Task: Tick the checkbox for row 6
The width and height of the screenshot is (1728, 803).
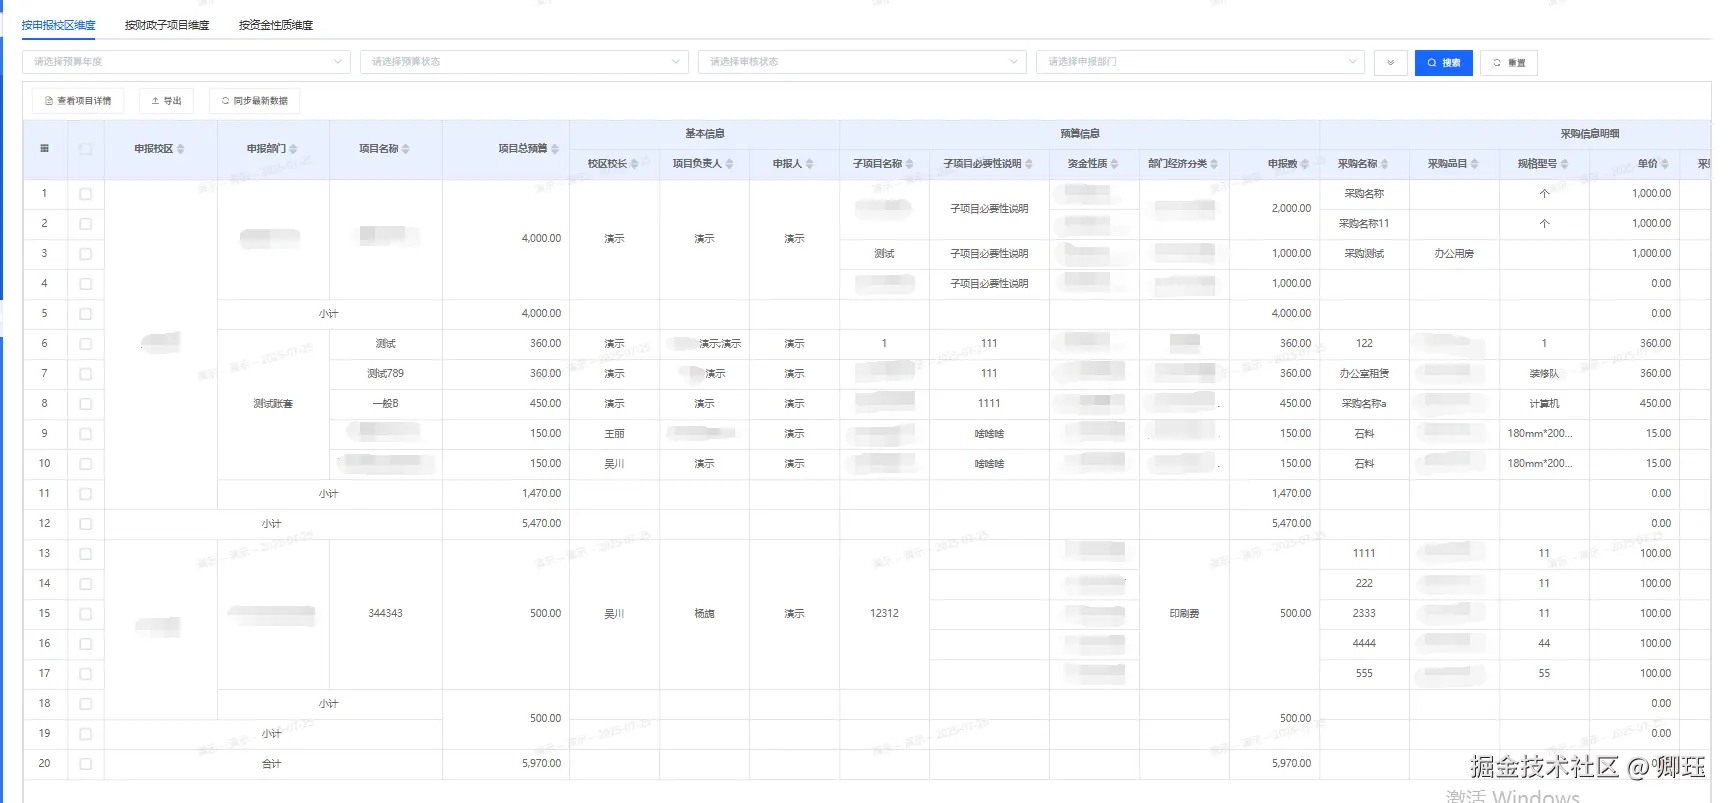Action: (85, 344)
